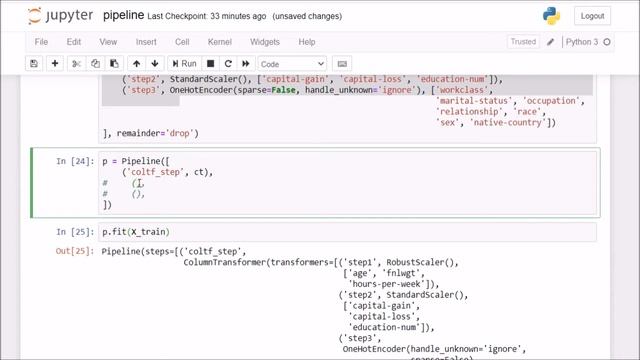640x360 pixels.
Task: Open the File menu
Action: [41, 42]
